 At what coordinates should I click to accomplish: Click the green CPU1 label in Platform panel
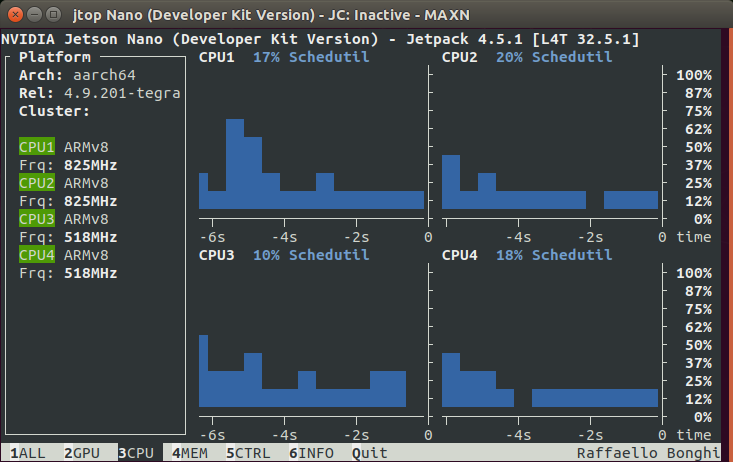point(37,147)
